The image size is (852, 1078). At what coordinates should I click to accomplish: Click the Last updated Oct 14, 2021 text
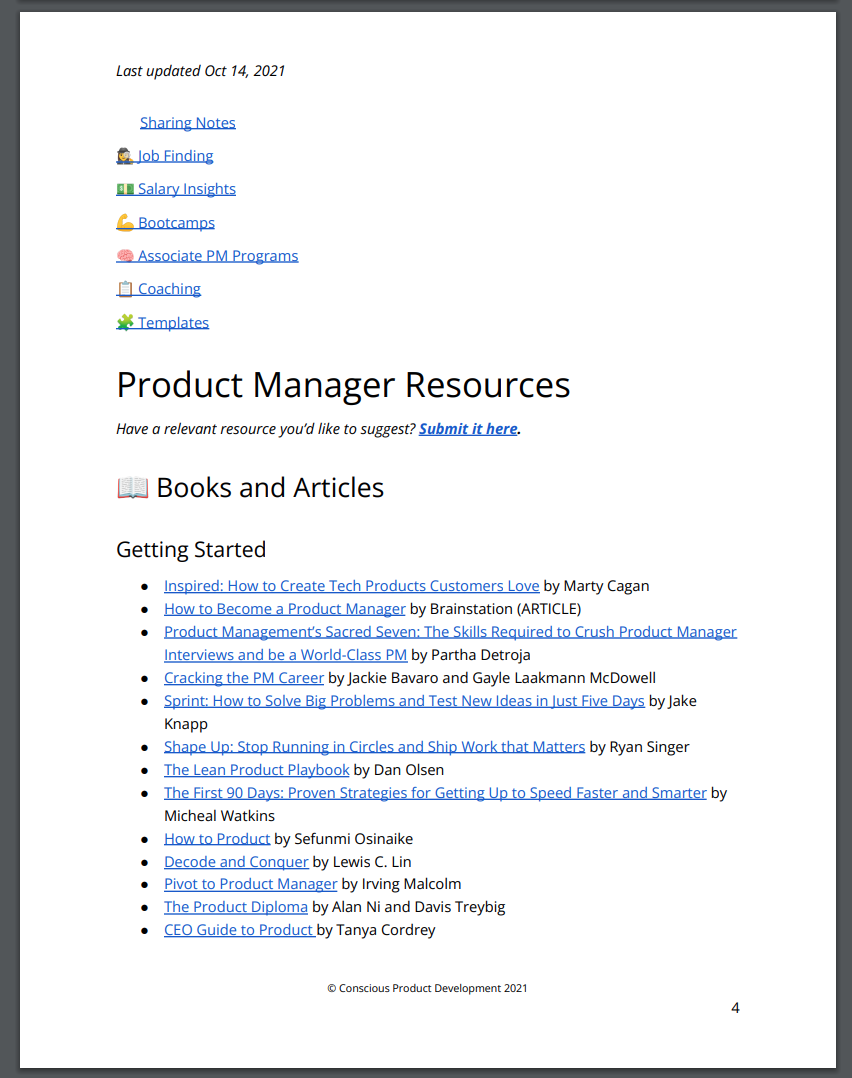tap(200, 72)
